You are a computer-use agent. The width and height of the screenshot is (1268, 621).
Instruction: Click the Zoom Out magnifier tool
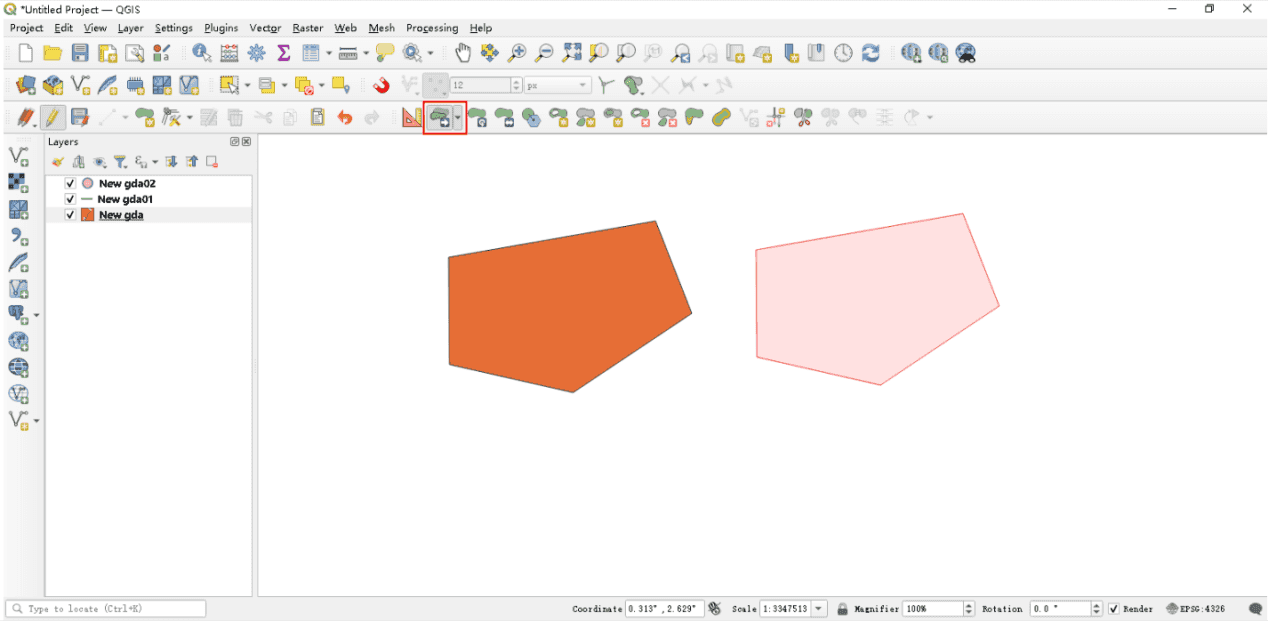(544, 53)
